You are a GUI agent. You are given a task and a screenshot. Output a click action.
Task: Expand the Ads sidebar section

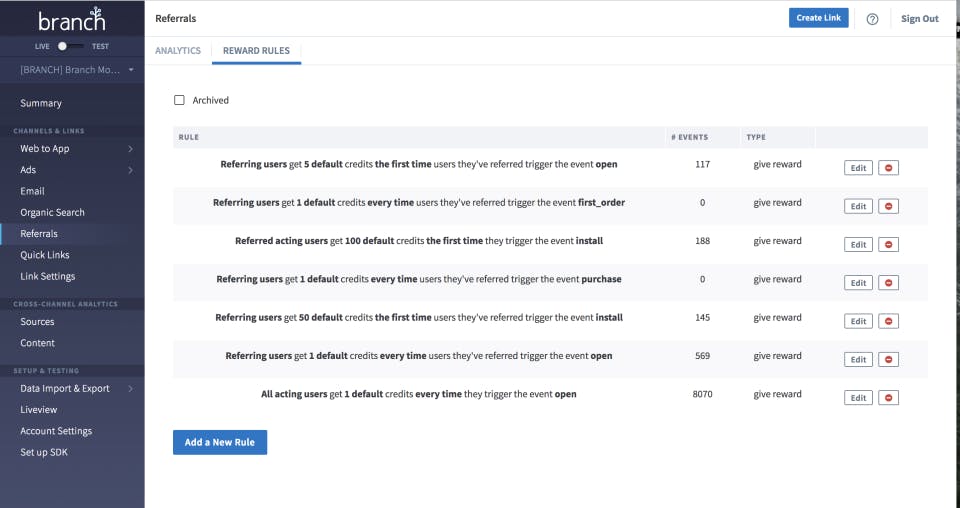coord(130,170)
